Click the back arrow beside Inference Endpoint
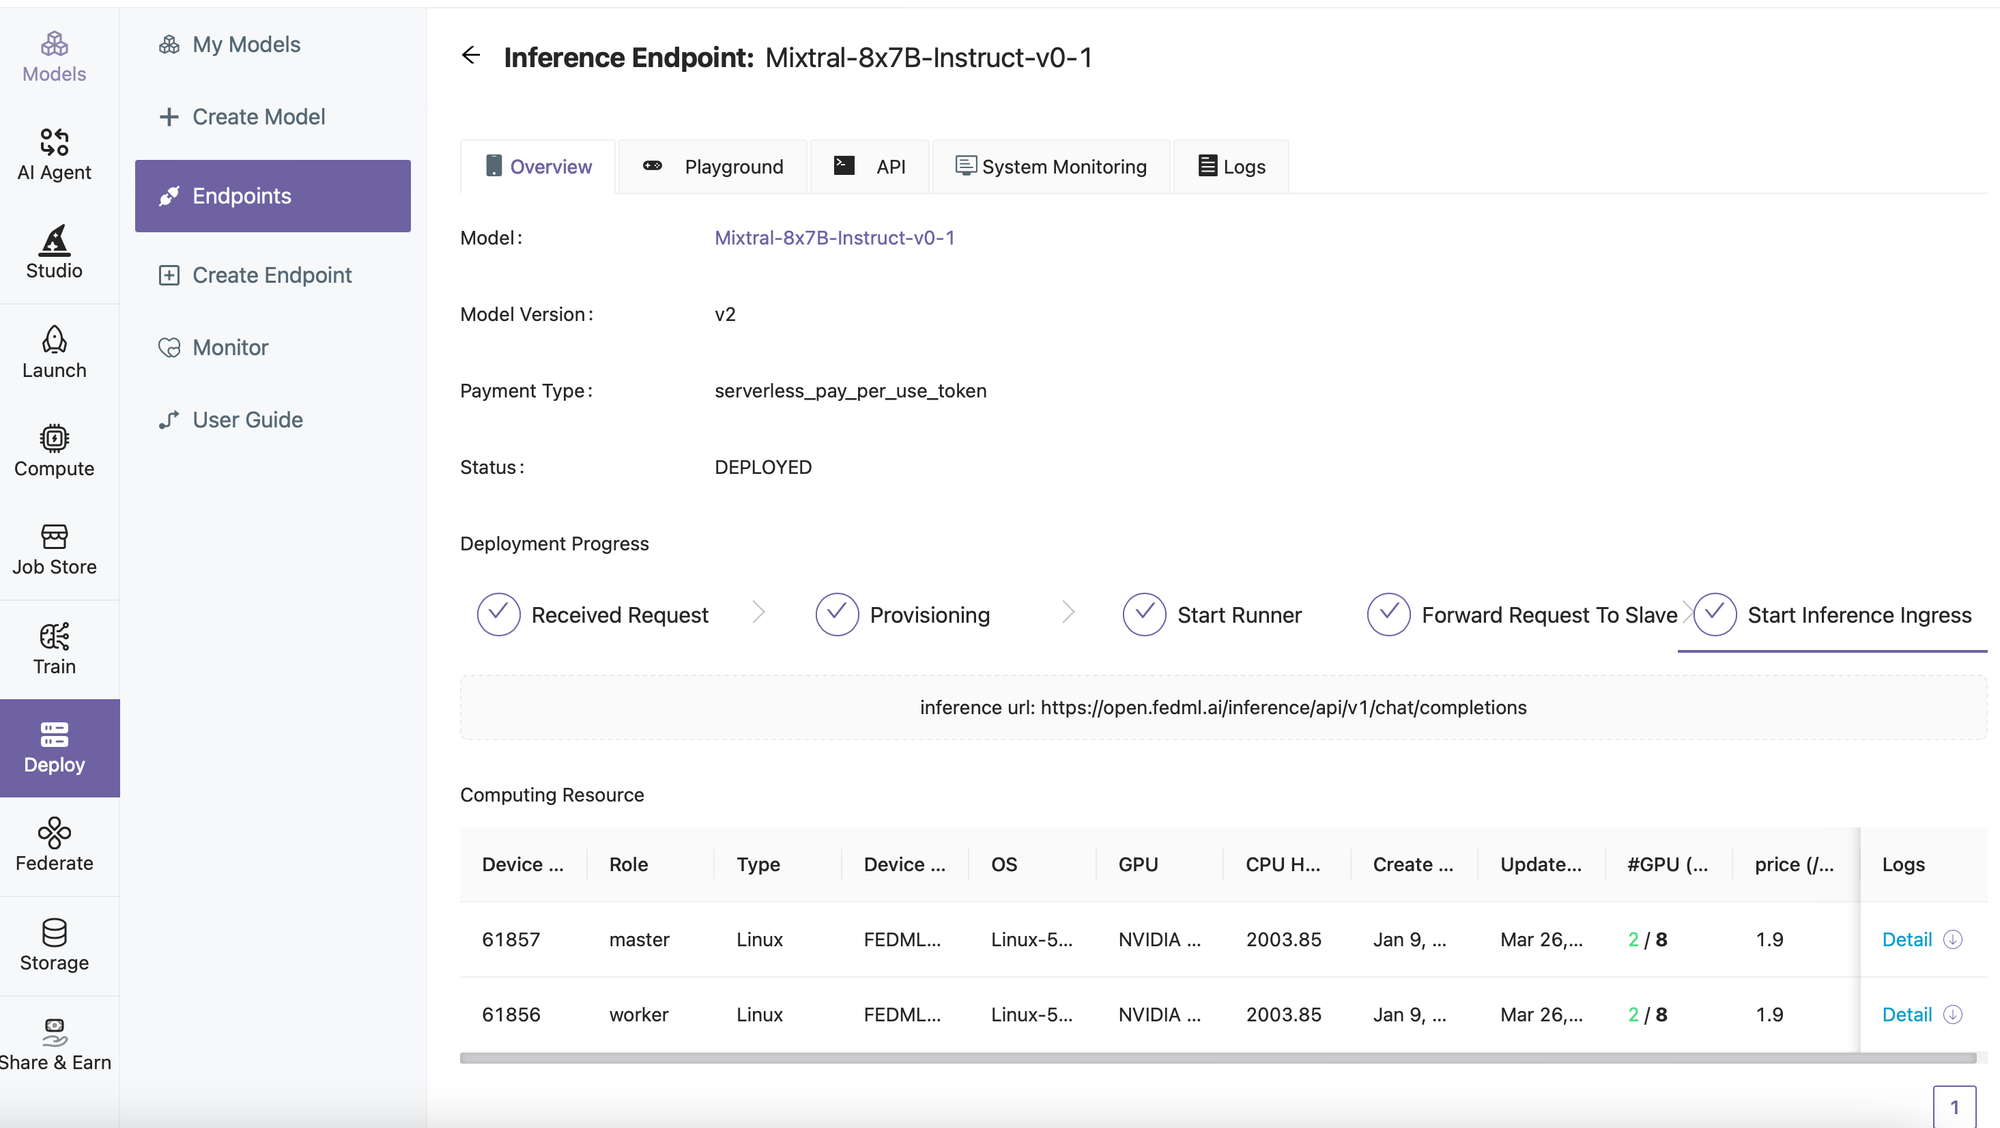 (x=471, y=56)
